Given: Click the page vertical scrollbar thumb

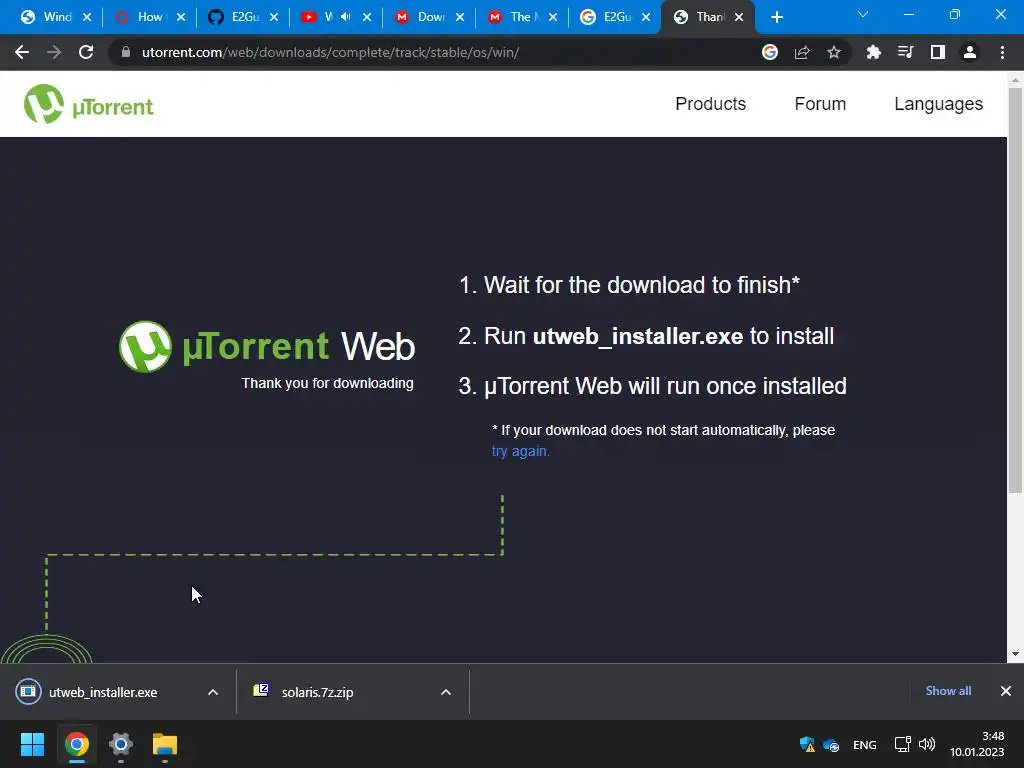Looking at the screenshot, I should [x=1015, y=291].
